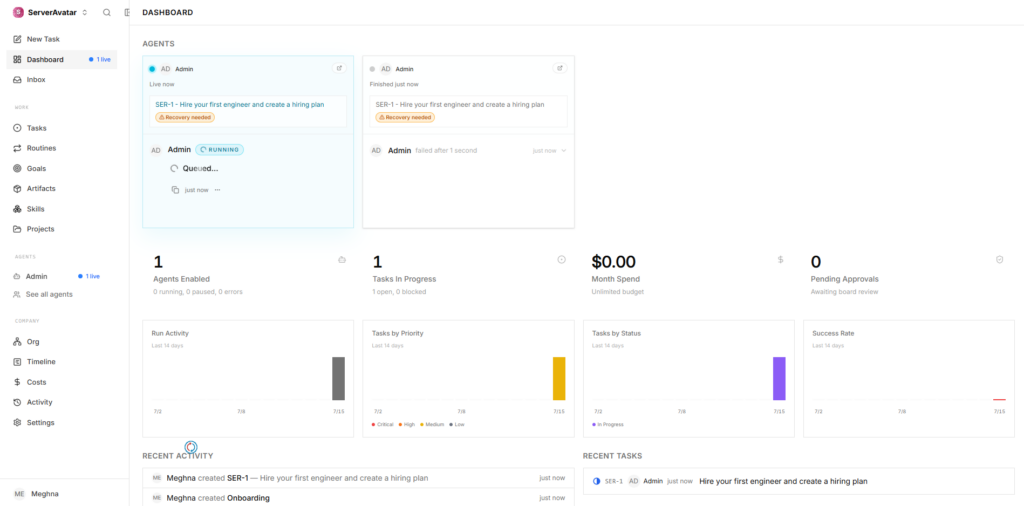This screenshot has width=1024, height=506.
Task: Click the Agents Enabled robot icon
Action: click(342, 260)
